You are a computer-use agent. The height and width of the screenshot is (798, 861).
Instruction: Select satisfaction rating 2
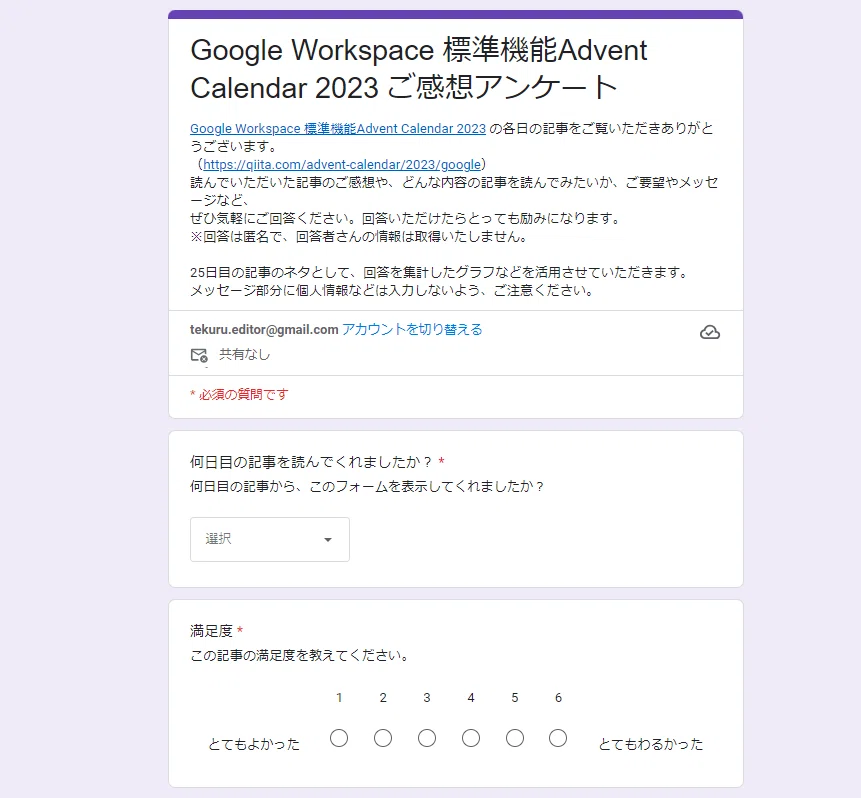click(383, 738)
